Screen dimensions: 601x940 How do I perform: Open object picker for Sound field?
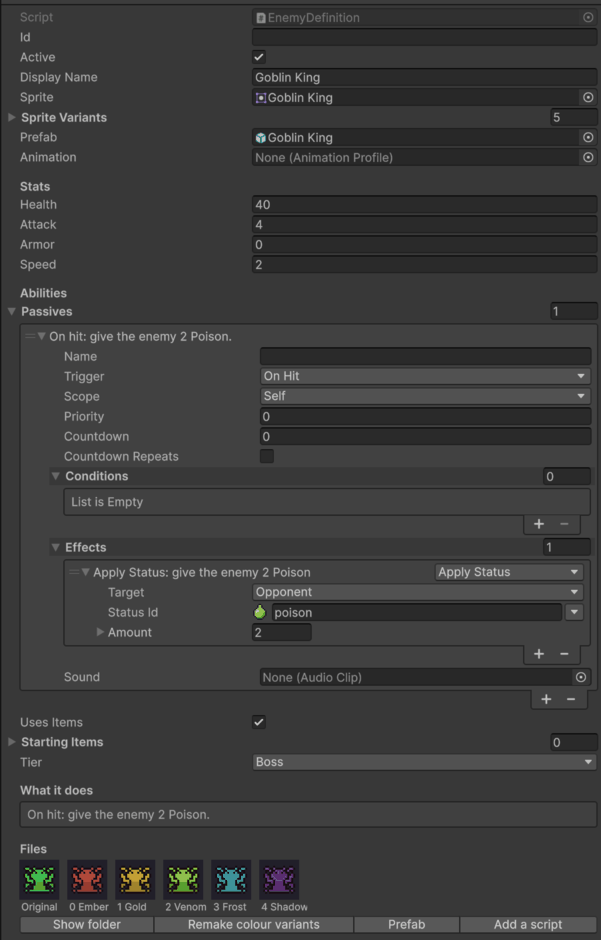581,677
